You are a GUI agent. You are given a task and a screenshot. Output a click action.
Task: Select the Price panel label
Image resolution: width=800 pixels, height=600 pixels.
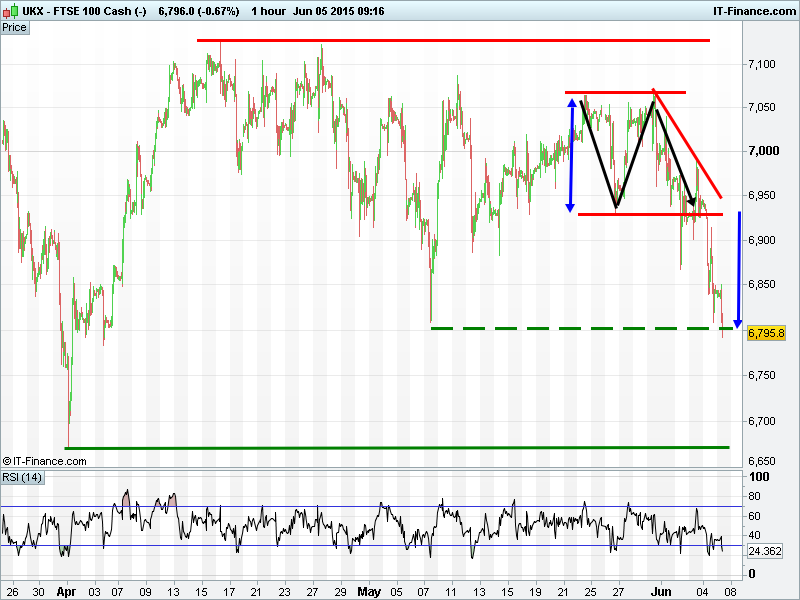[x=15, y=28]
